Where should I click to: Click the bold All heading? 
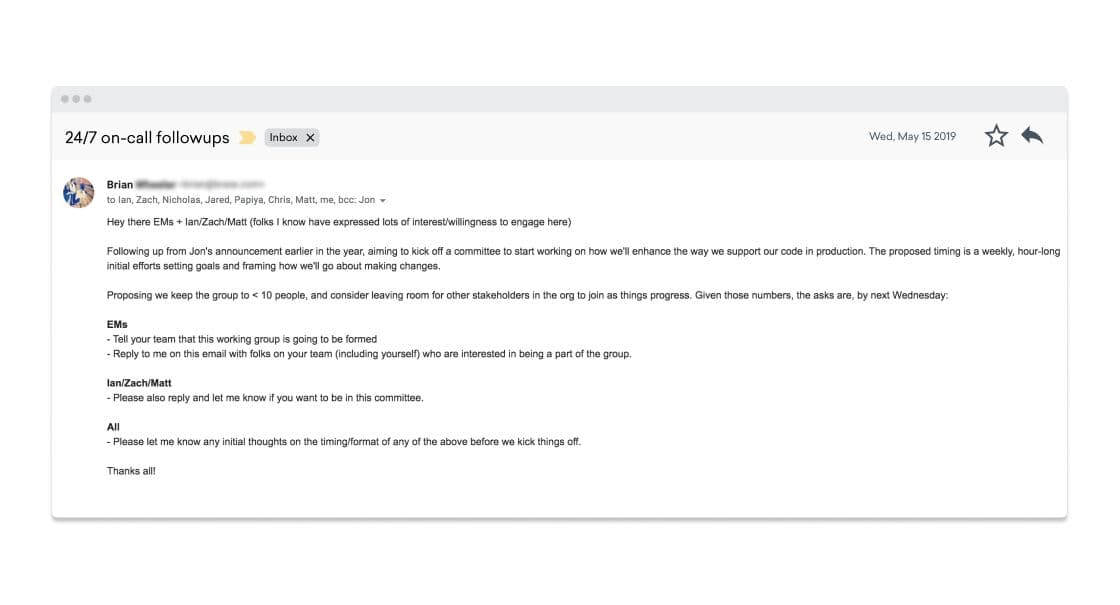click(x=113, y=427)
